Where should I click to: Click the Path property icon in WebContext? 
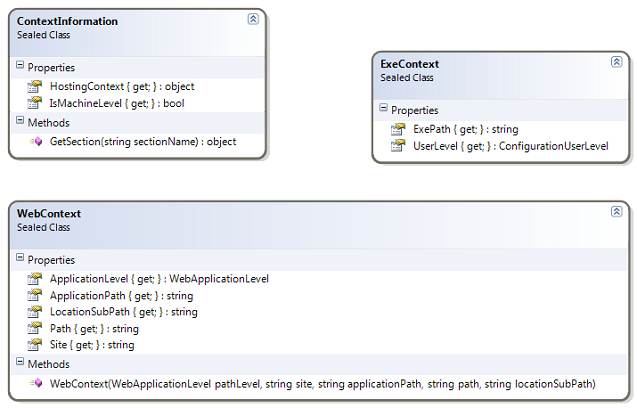tap(35, 328)
